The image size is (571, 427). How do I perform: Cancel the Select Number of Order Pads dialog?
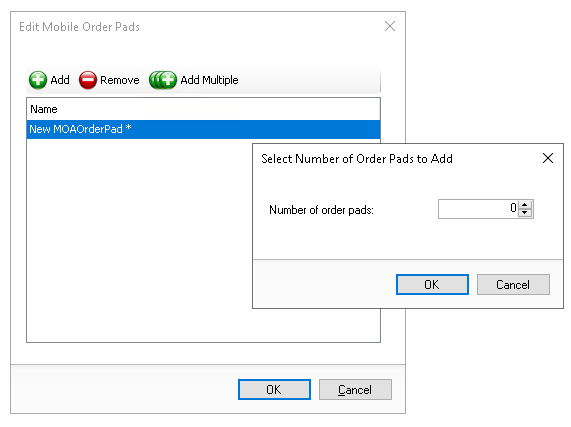coord(513,284)
